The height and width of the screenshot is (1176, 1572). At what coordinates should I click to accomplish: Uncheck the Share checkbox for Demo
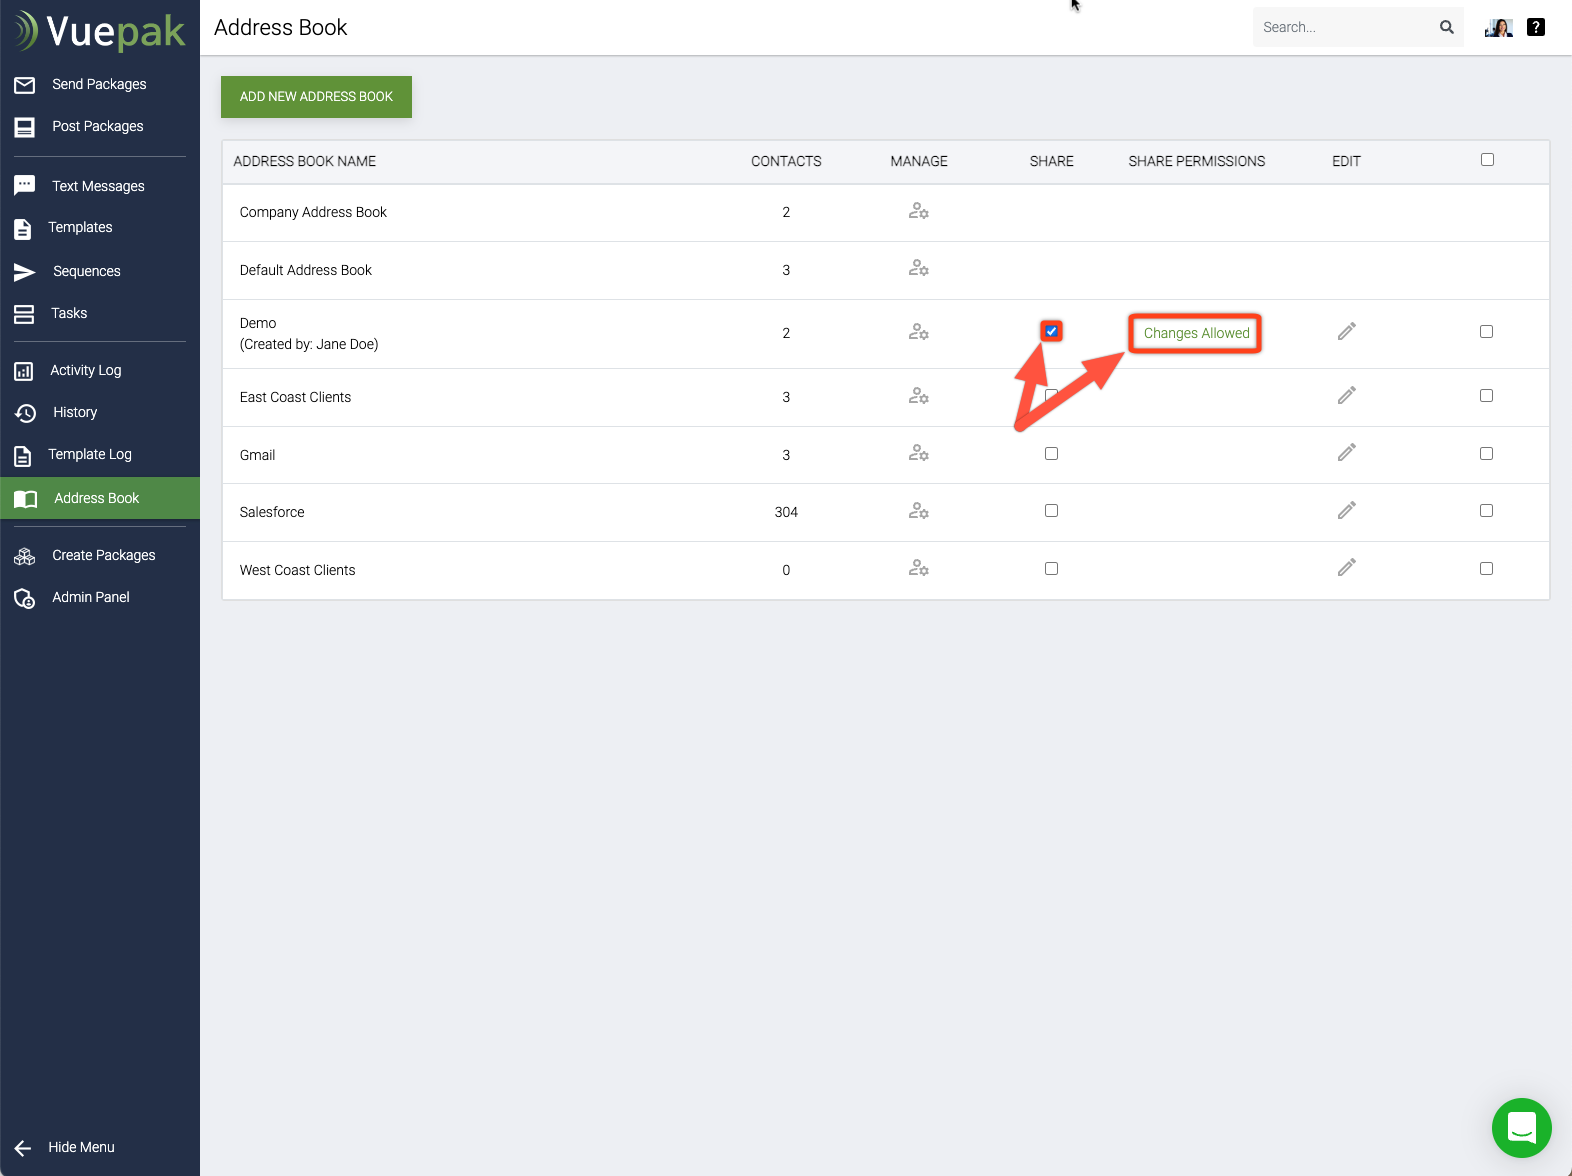tap(1051, 331)
